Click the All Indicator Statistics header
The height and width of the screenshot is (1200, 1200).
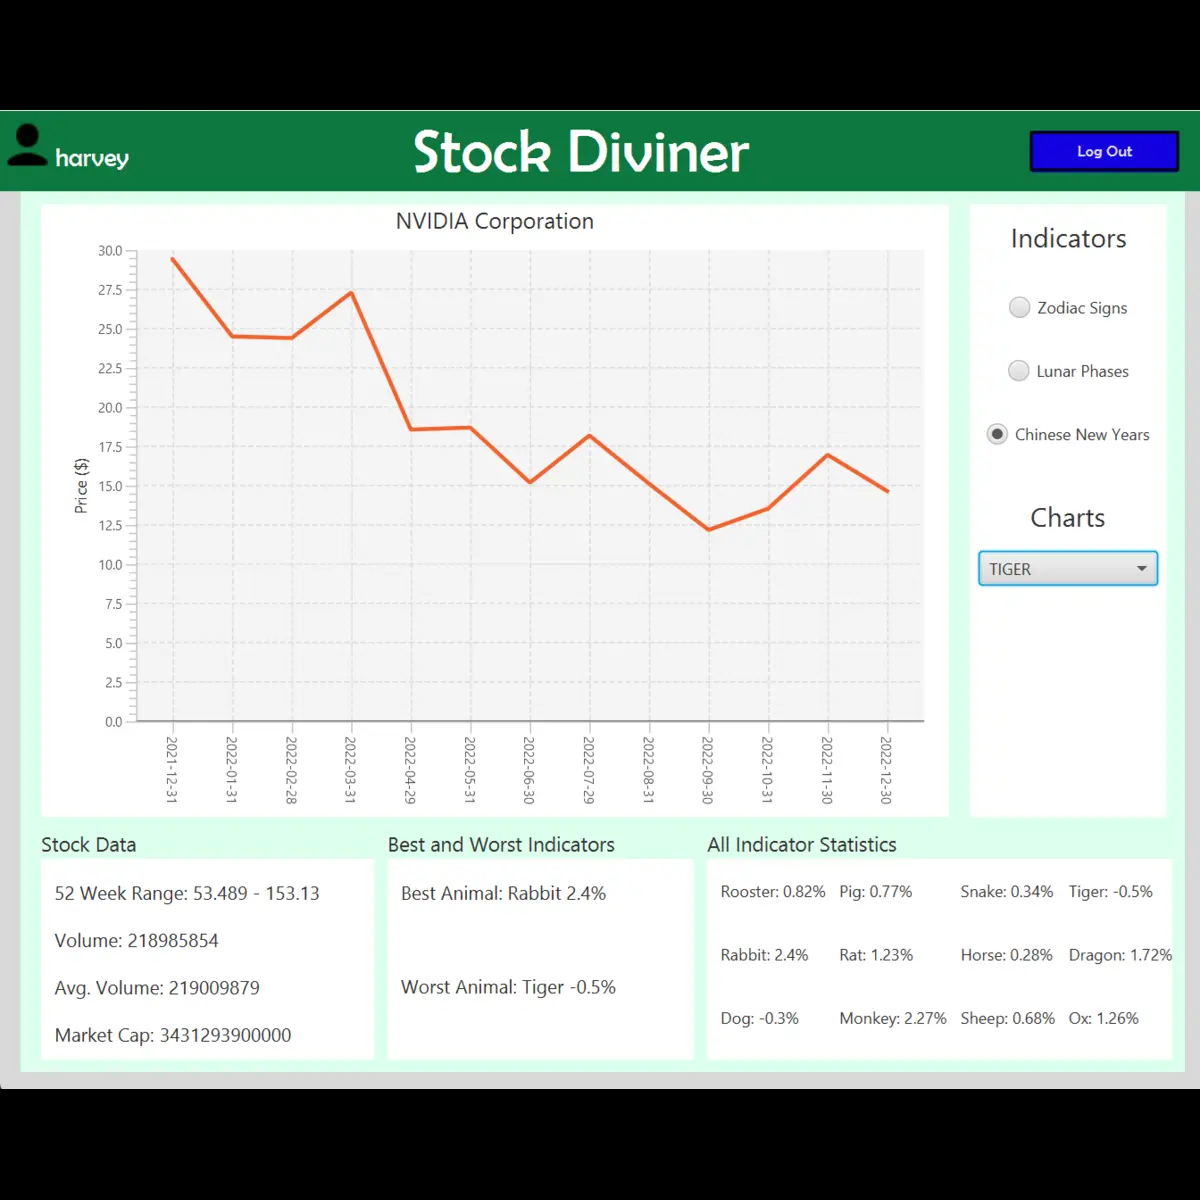pos(802,845)
